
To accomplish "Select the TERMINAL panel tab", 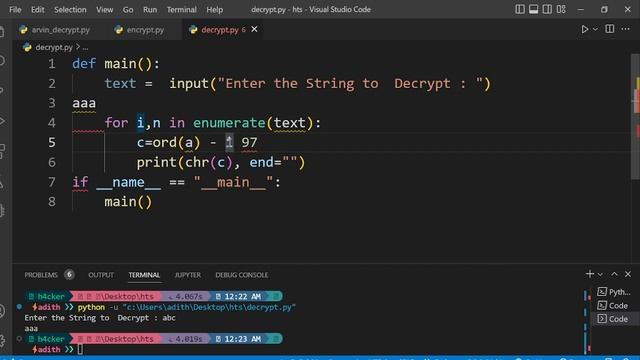I will coord(144,275).
